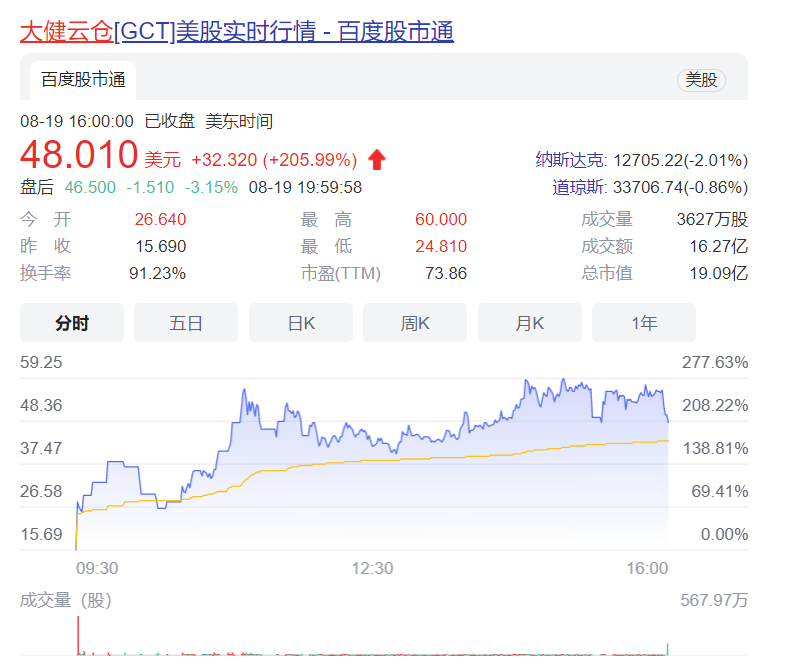Click the 美股 tag badge
Viewport: 788px width, 664px height.
[701, 80]
